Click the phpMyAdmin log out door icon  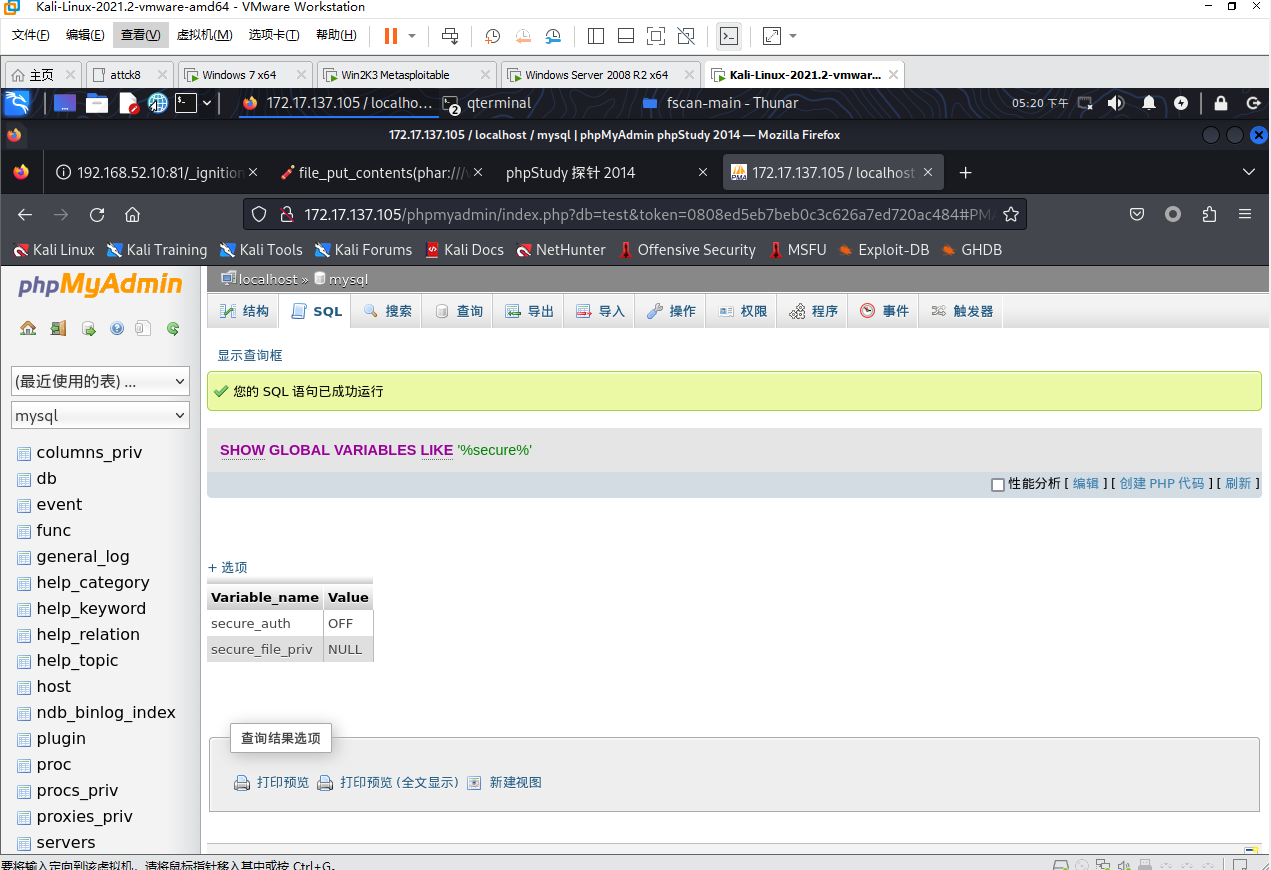58,328
